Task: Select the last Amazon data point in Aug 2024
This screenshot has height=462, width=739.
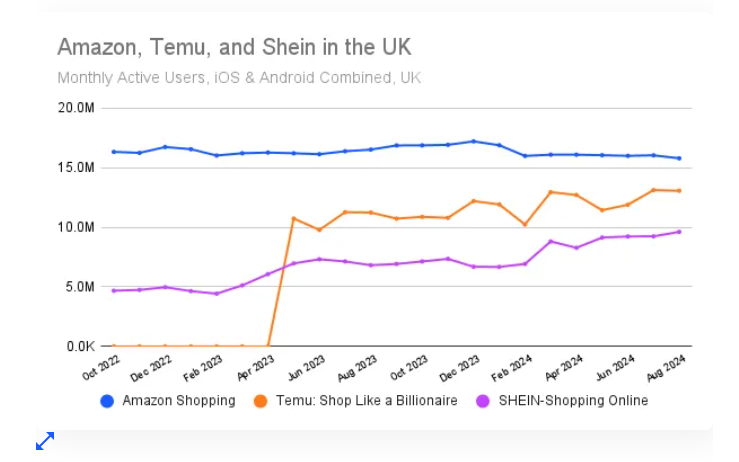Action: 679,158
